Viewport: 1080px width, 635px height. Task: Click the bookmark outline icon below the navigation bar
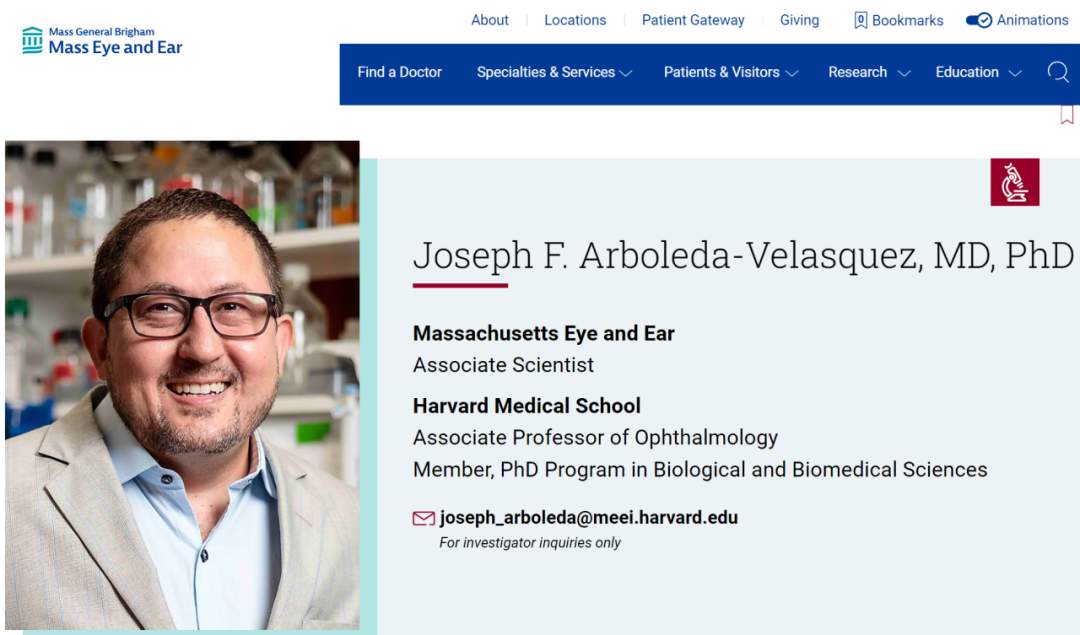[1067, 115]
